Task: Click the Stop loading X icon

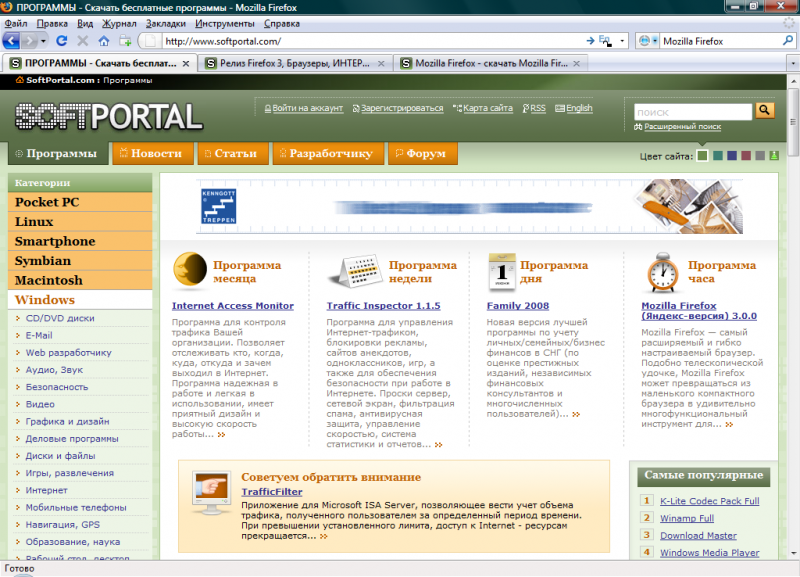Action: click(x=83, y=41)
